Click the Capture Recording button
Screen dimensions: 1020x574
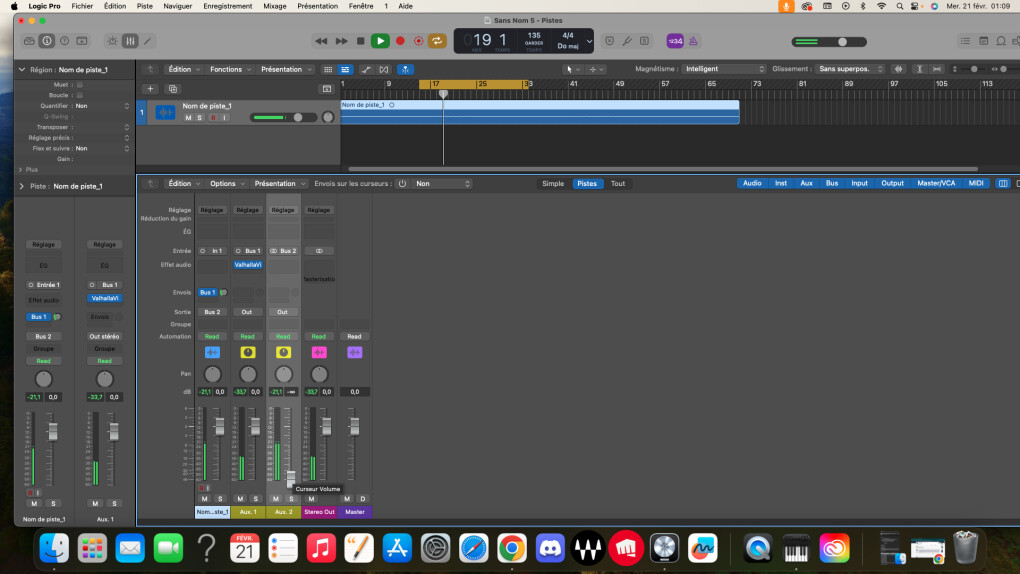pos(418,41)
